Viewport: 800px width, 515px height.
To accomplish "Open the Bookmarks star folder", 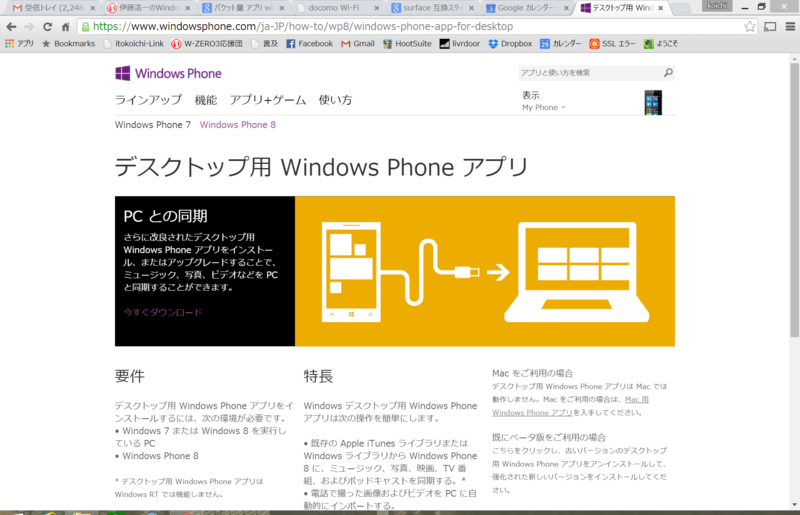I will click(68, 44).
